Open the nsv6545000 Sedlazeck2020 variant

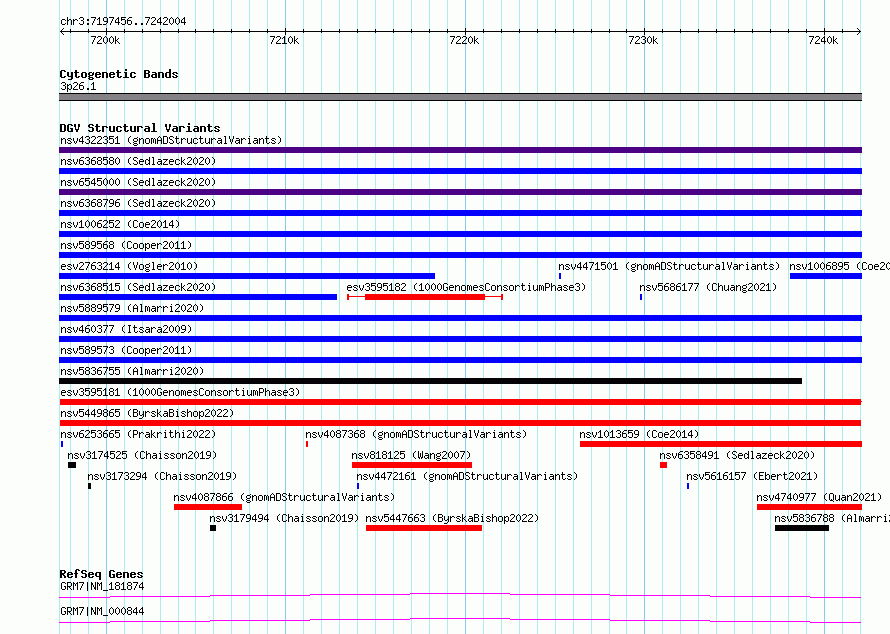[138, 182]
